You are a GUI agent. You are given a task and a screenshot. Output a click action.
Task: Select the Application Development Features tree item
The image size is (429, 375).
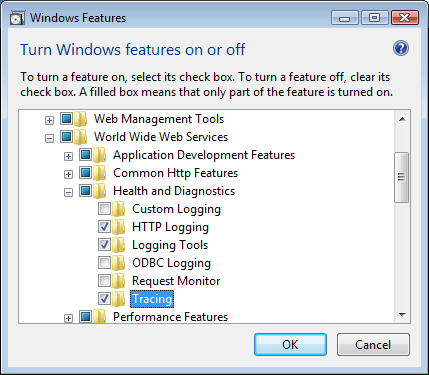point(204,155)
